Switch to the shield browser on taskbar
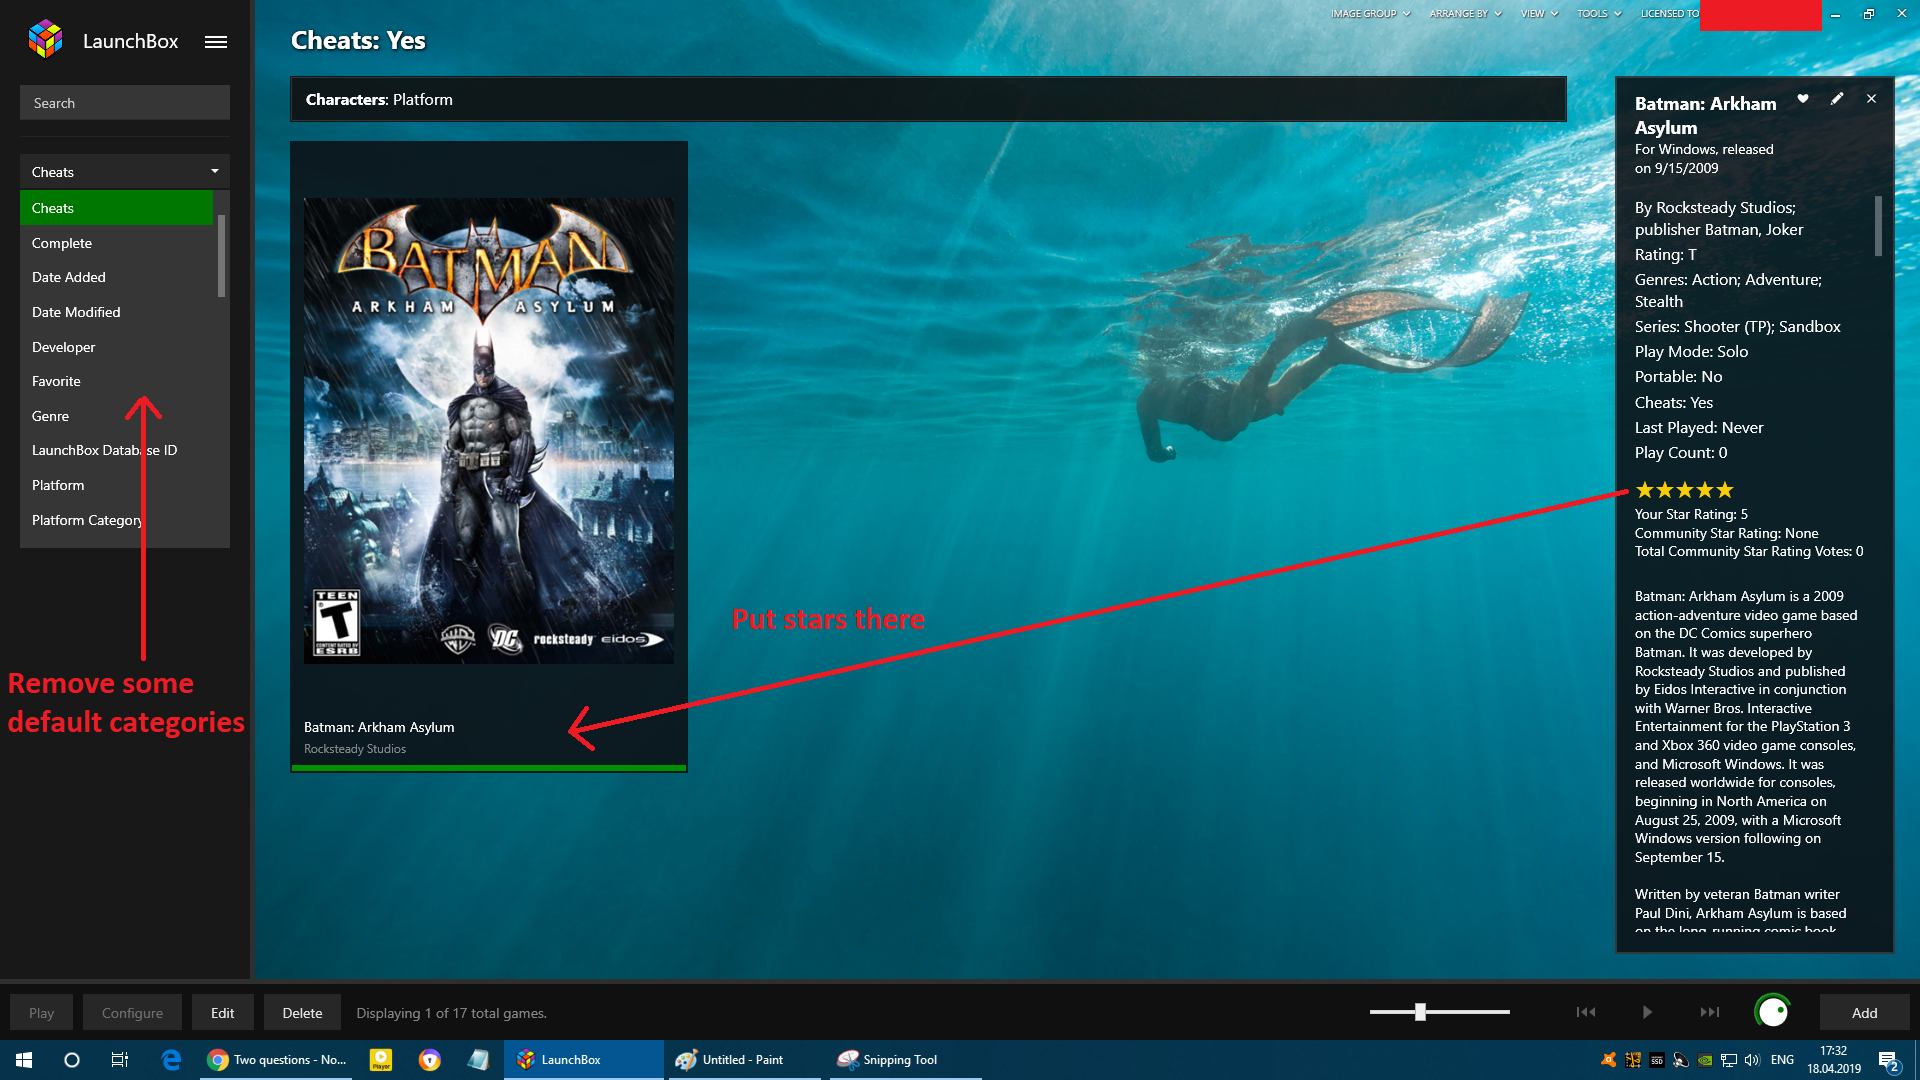1920x1080 pixels. (430, 1060)
